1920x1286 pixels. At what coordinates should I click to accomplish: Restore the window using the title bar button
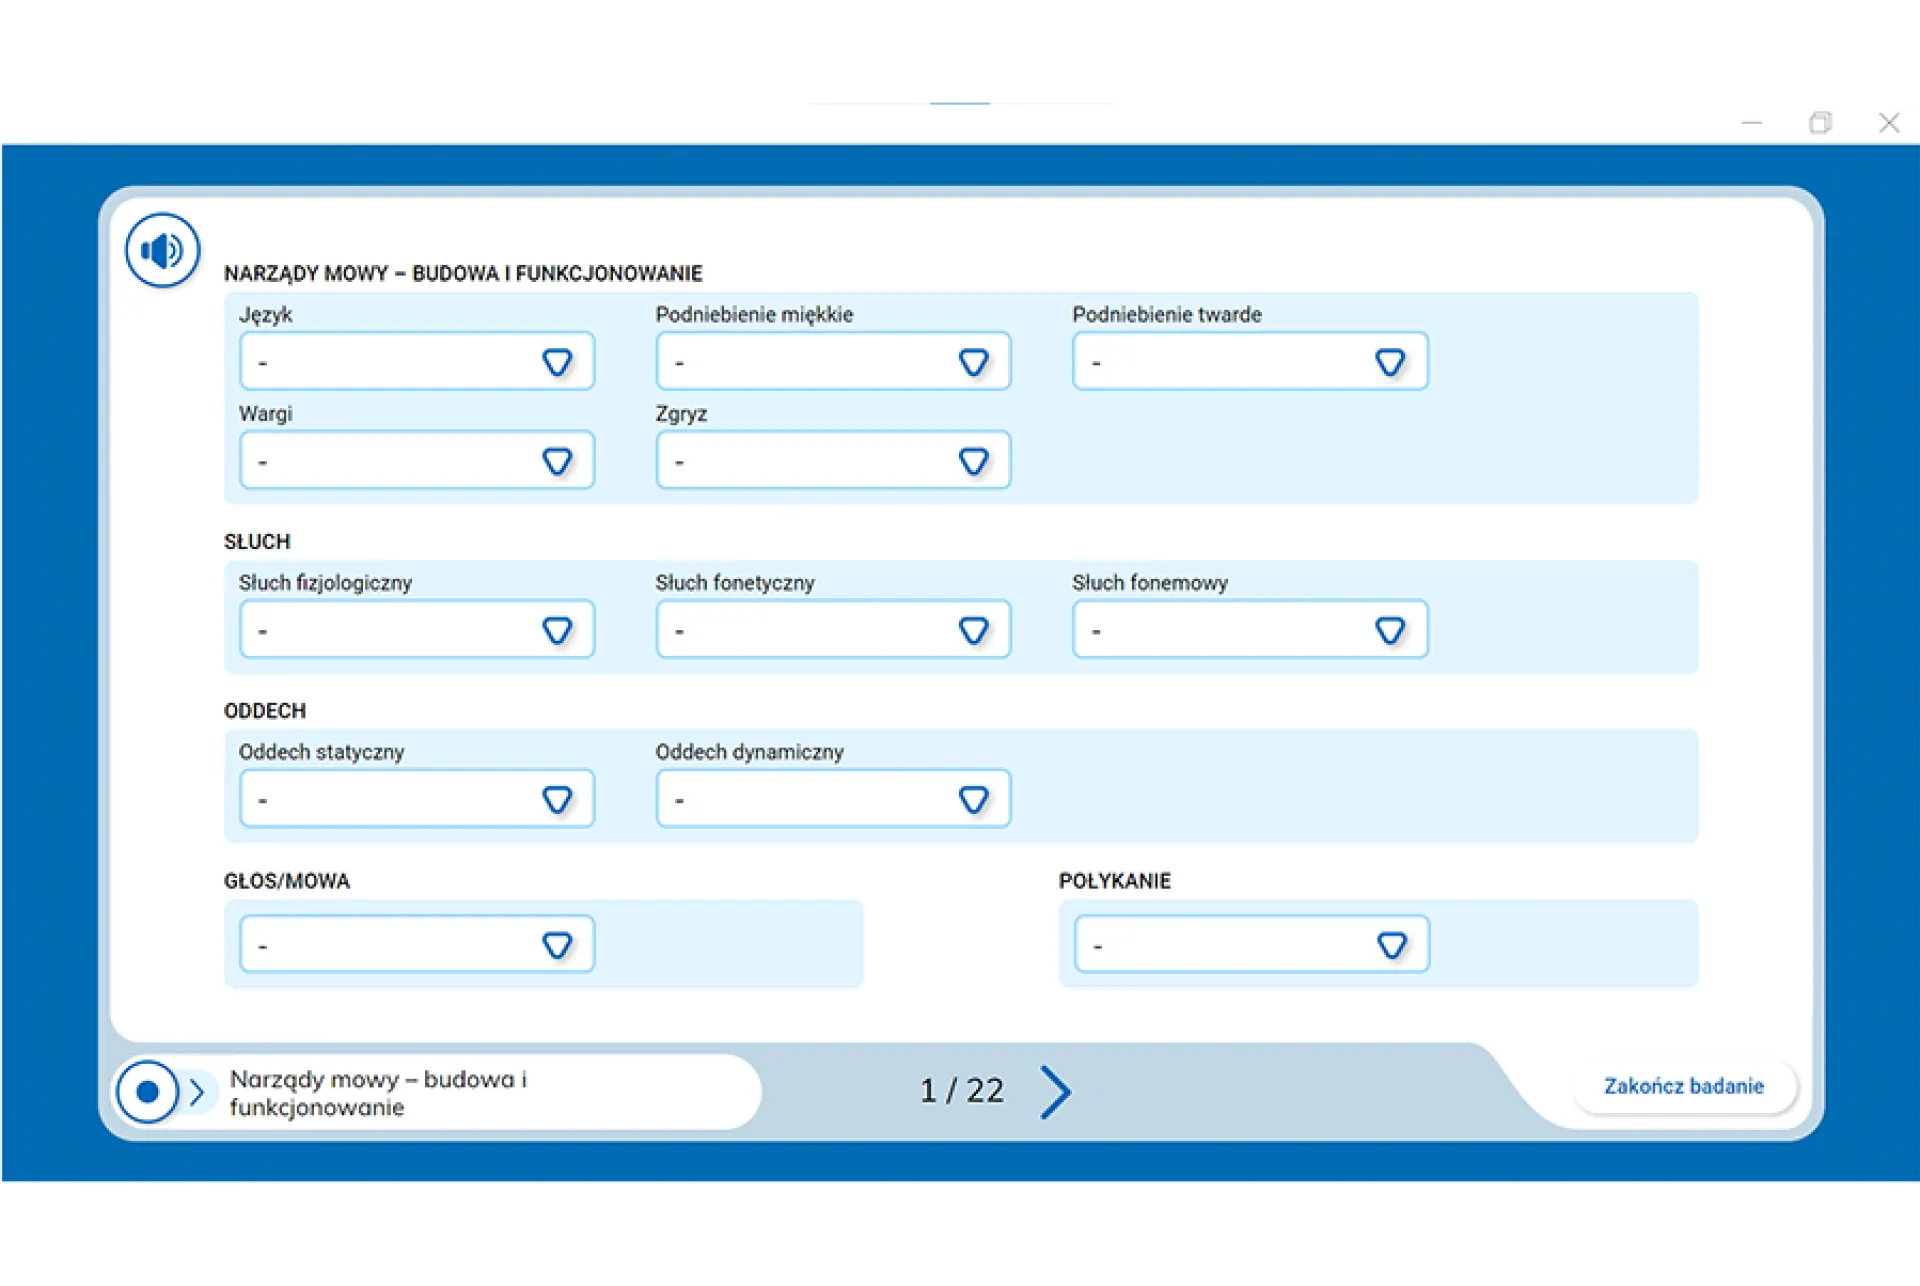(x=1820, y=123)
